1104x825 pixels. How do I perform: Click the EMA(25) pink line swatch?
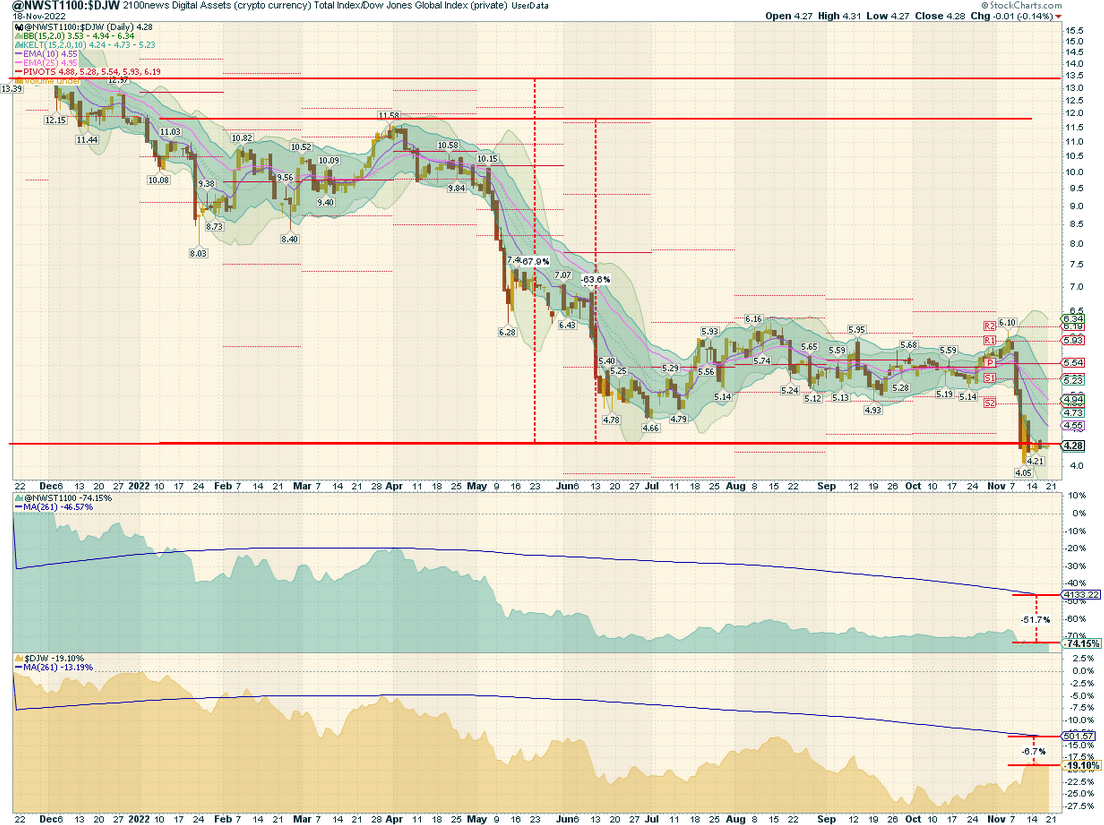19,63
